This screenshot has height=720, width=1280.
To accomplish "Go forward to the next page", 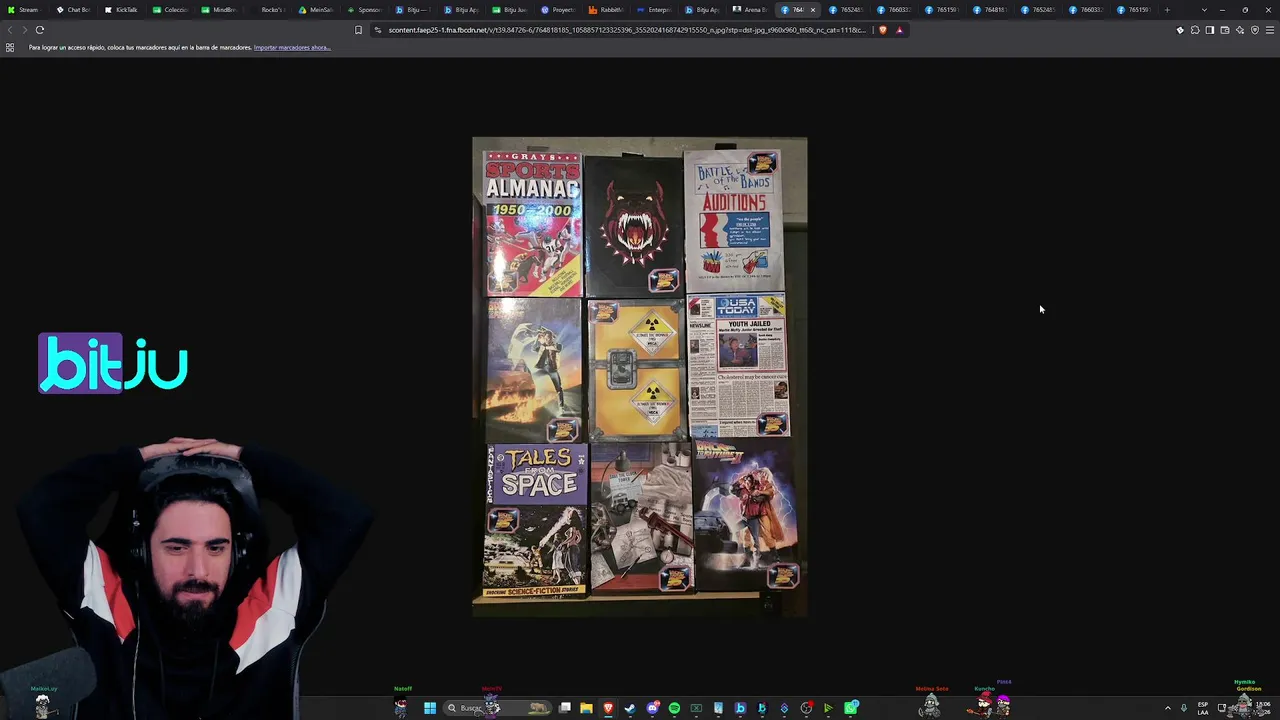I will pyautogui.click(x=24, y=30).
